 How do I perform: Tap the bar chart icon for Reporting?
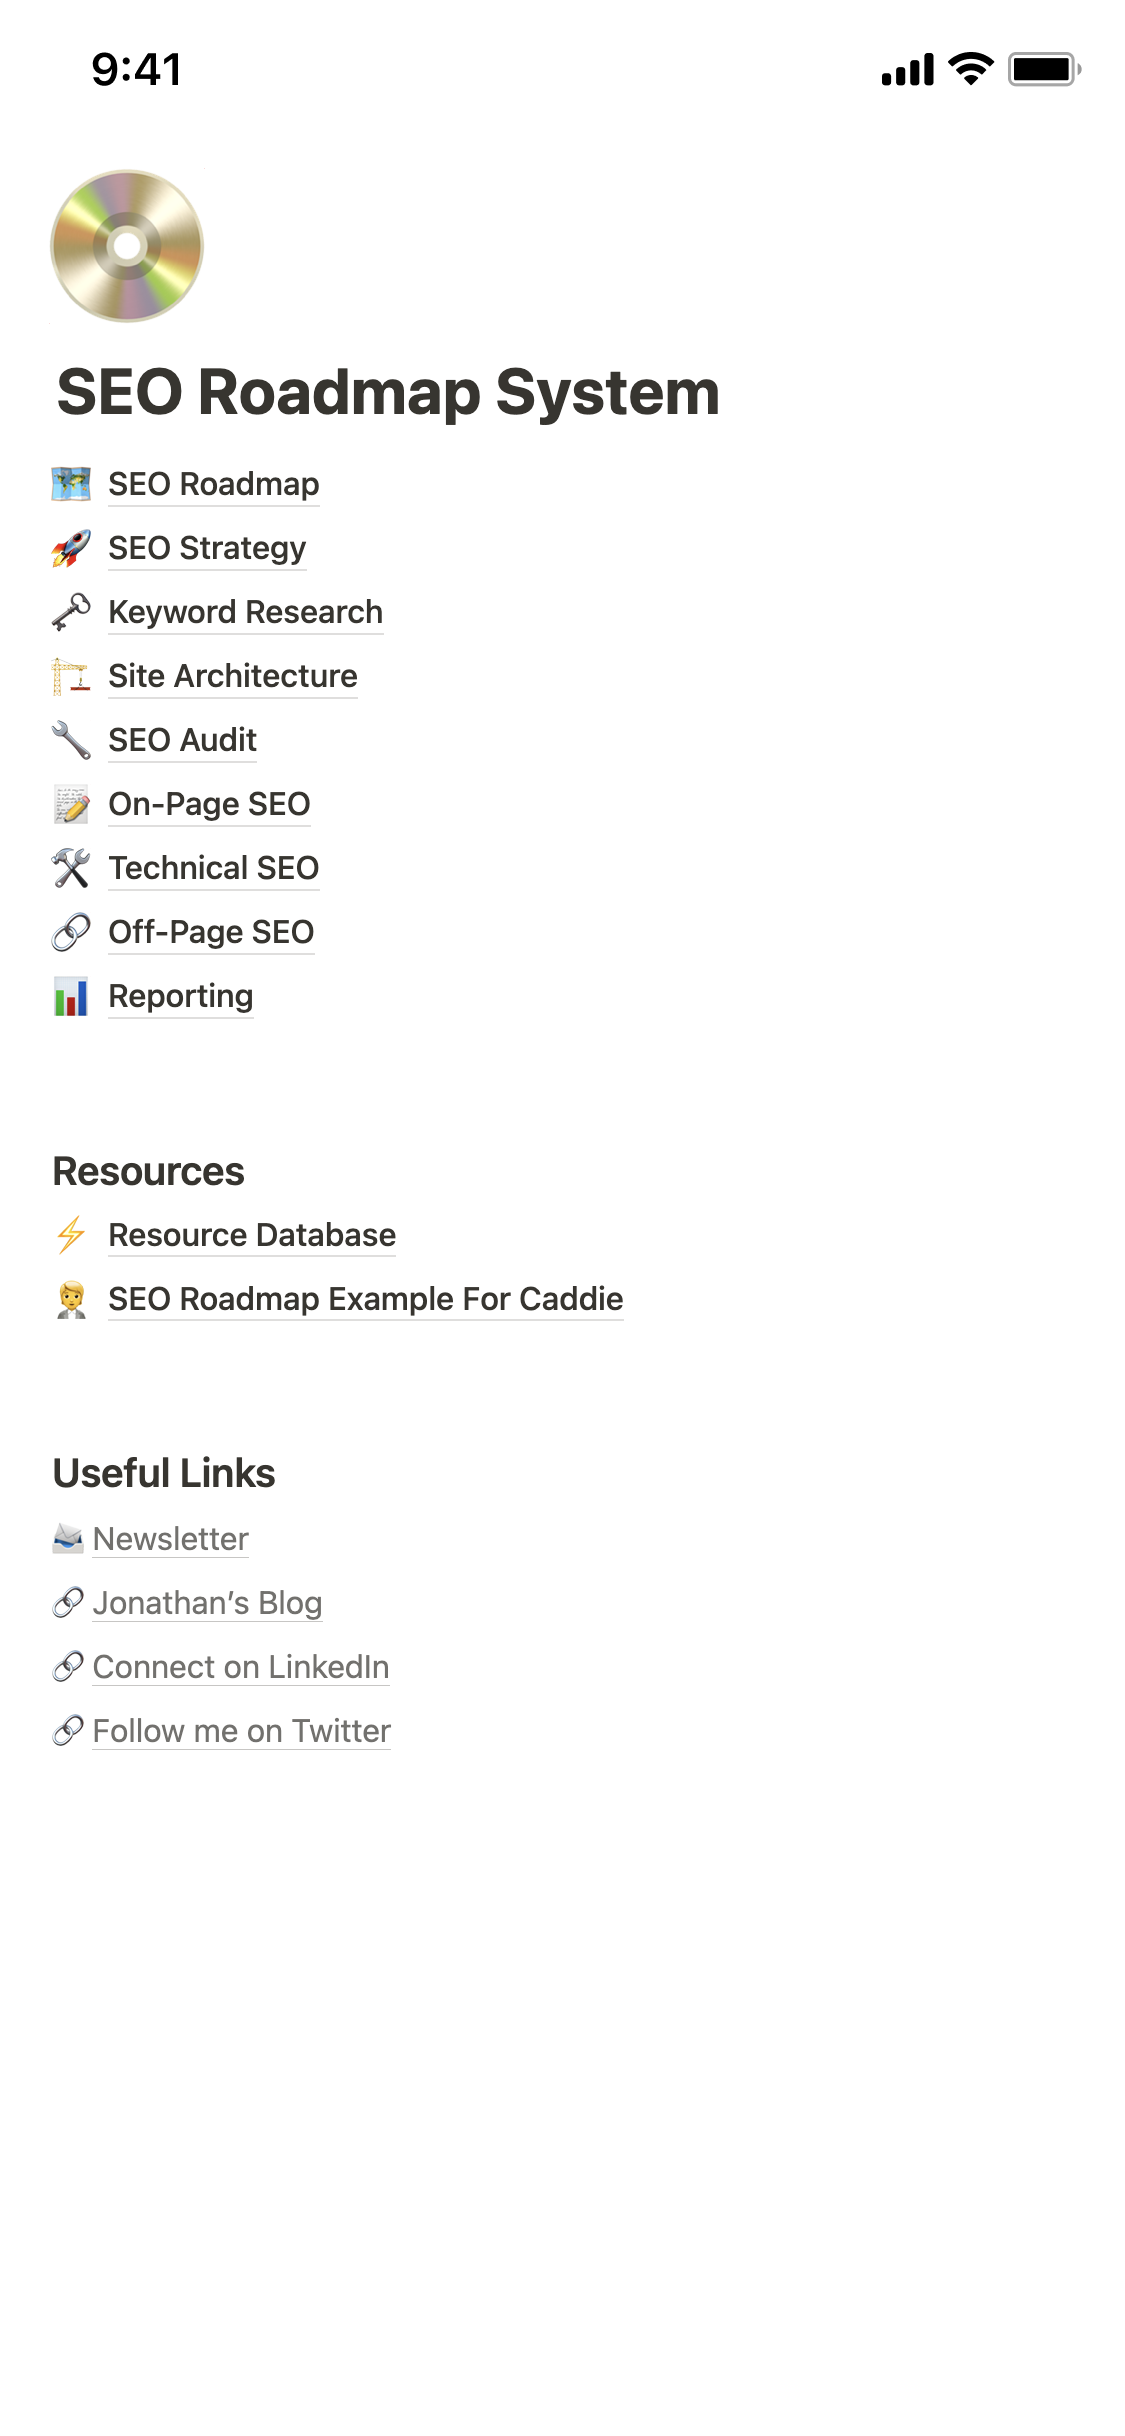tap(71, 996)
